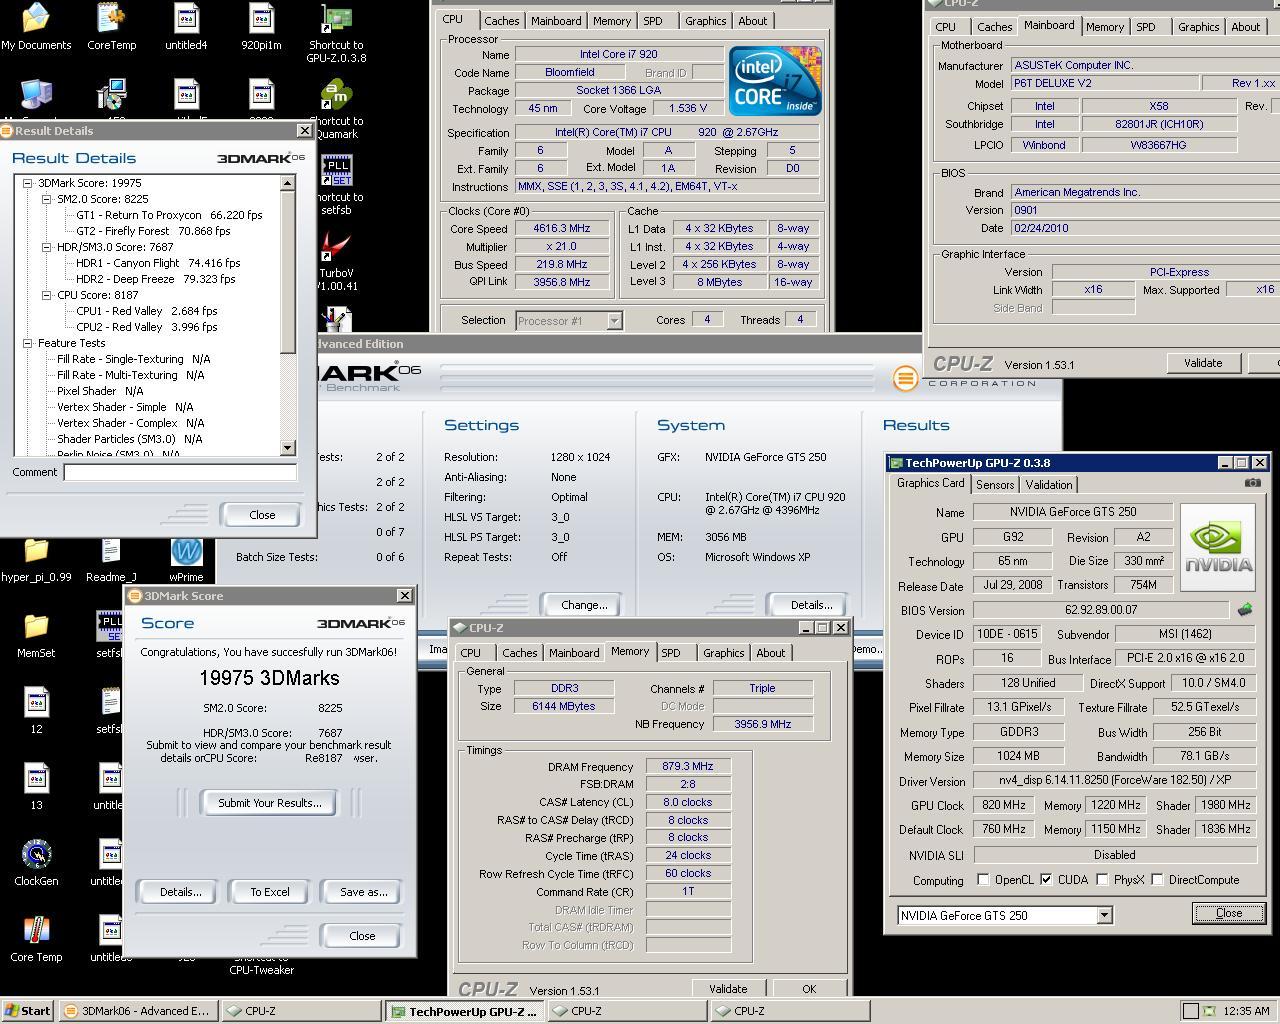Switch to TechPowerUp GPU-Z taskbar item
This screenshot has width=1280, height=1024.
point(465,1011)
